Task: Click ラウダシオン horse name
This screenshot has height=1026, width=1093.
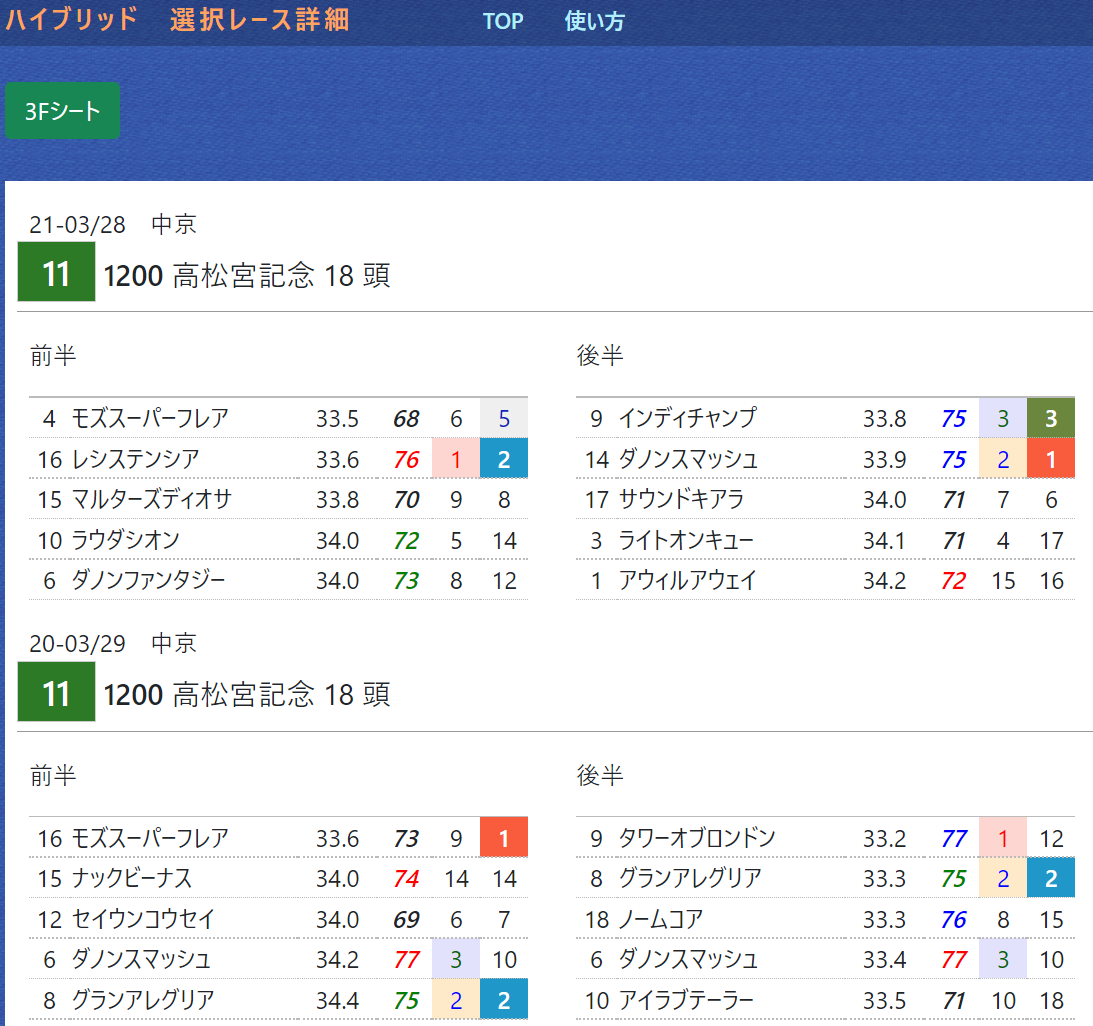Action: [126, 540]
